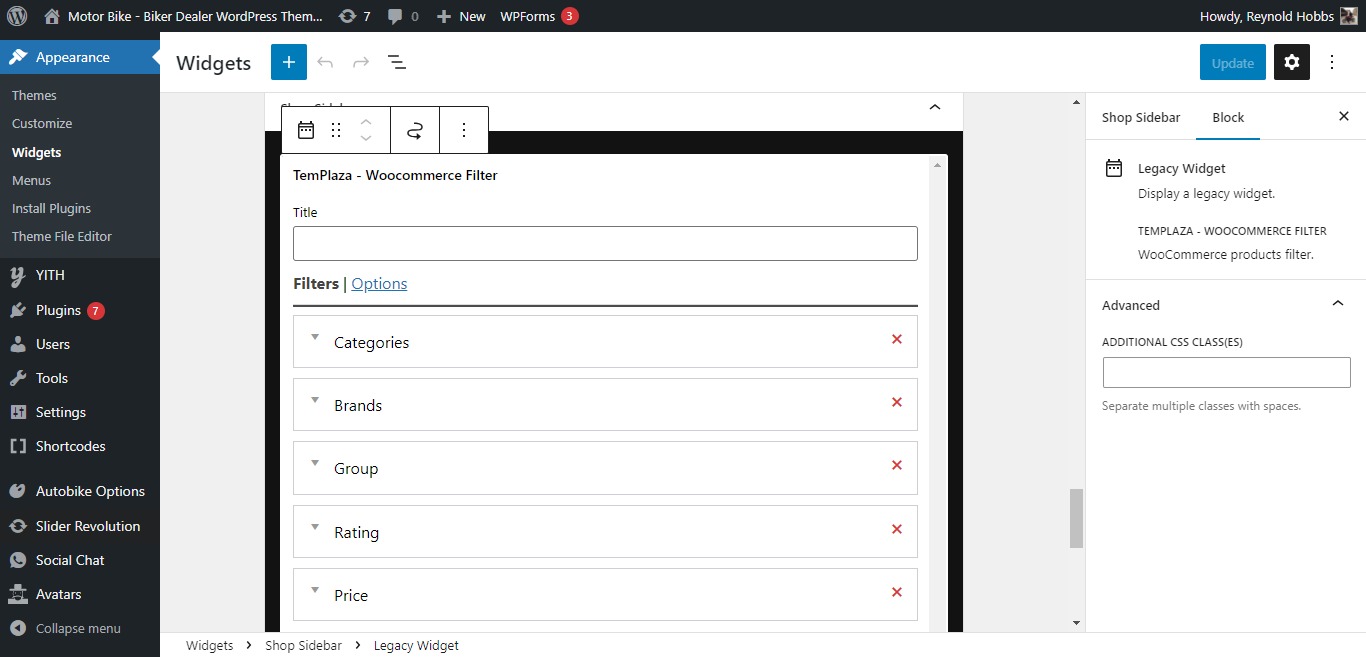Switch to the Options tab link
The width and height of the screenshot is (1366, 657).
click(x=379, y=283)
